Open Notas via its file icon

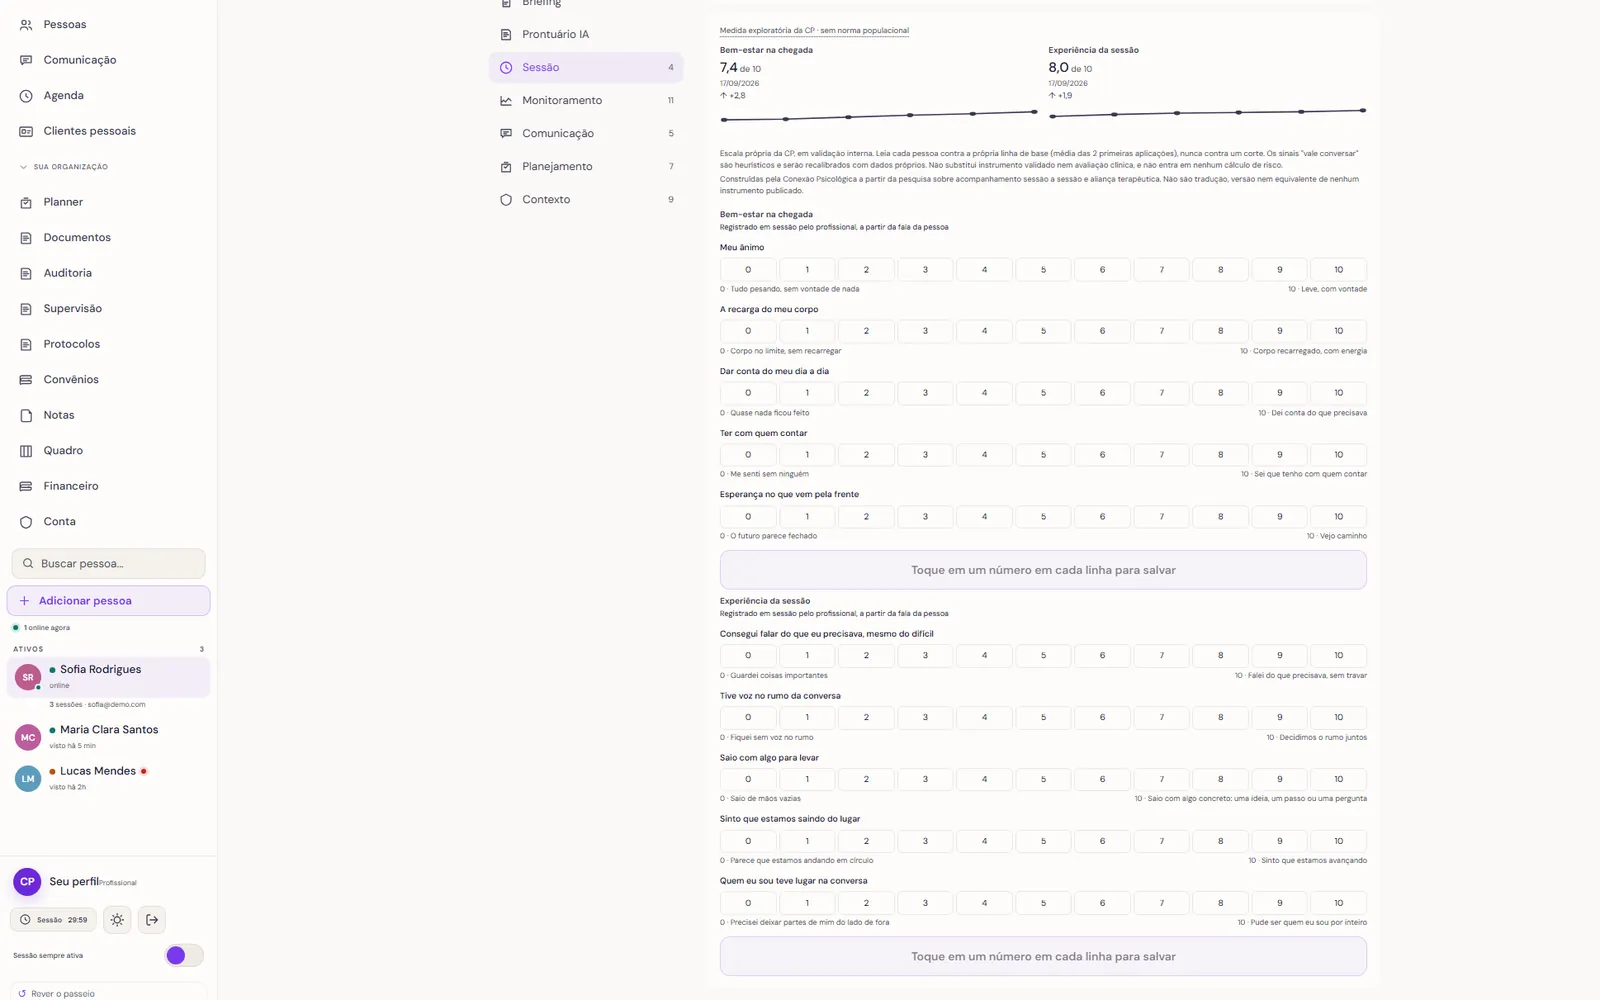[x=26, y=415]
